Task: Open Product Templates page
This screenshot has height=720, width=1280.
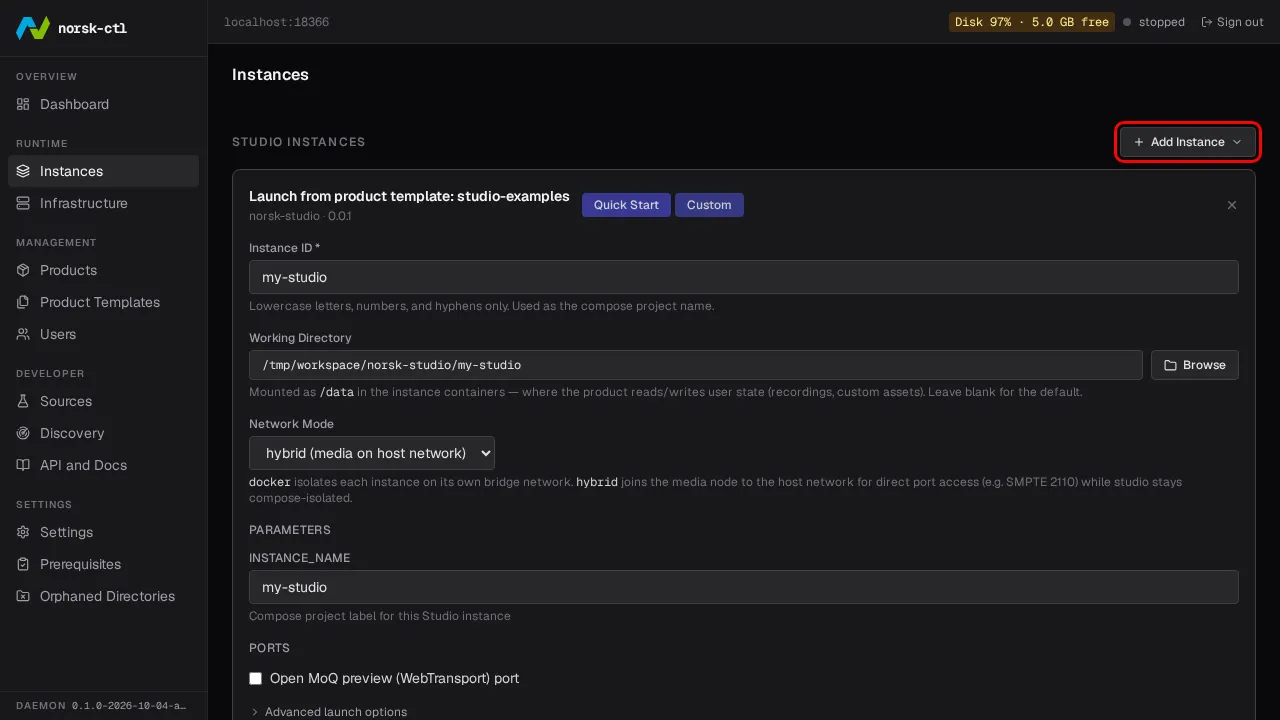Action: (104, 302)
